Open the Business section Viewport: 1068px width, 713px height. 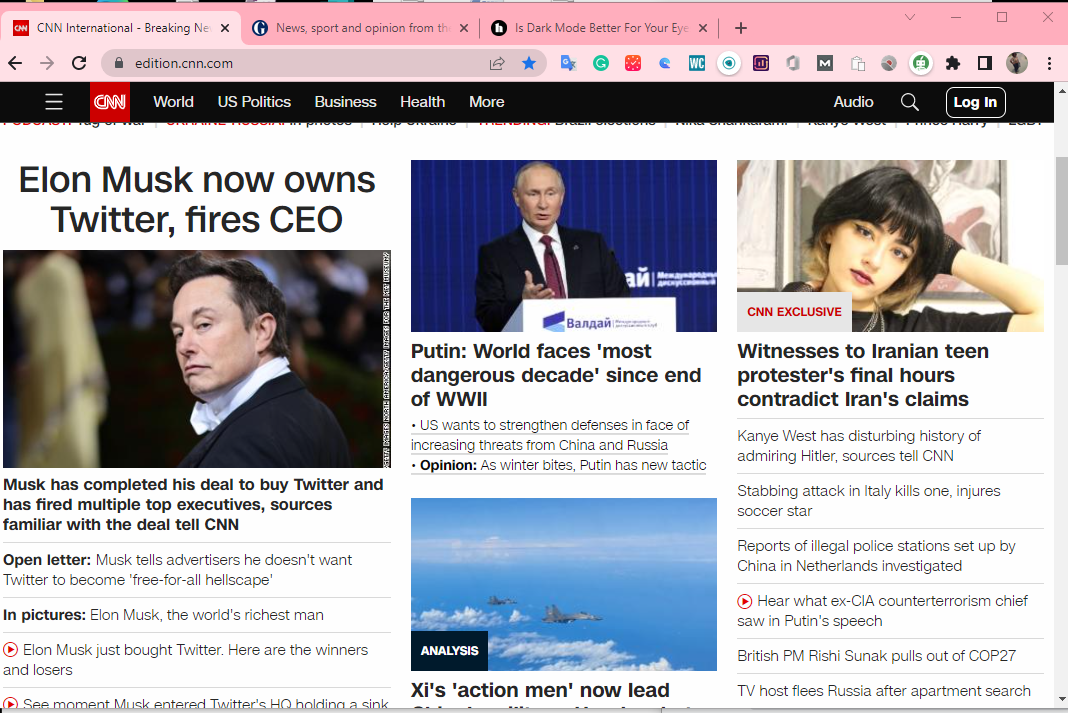(345, 102)
